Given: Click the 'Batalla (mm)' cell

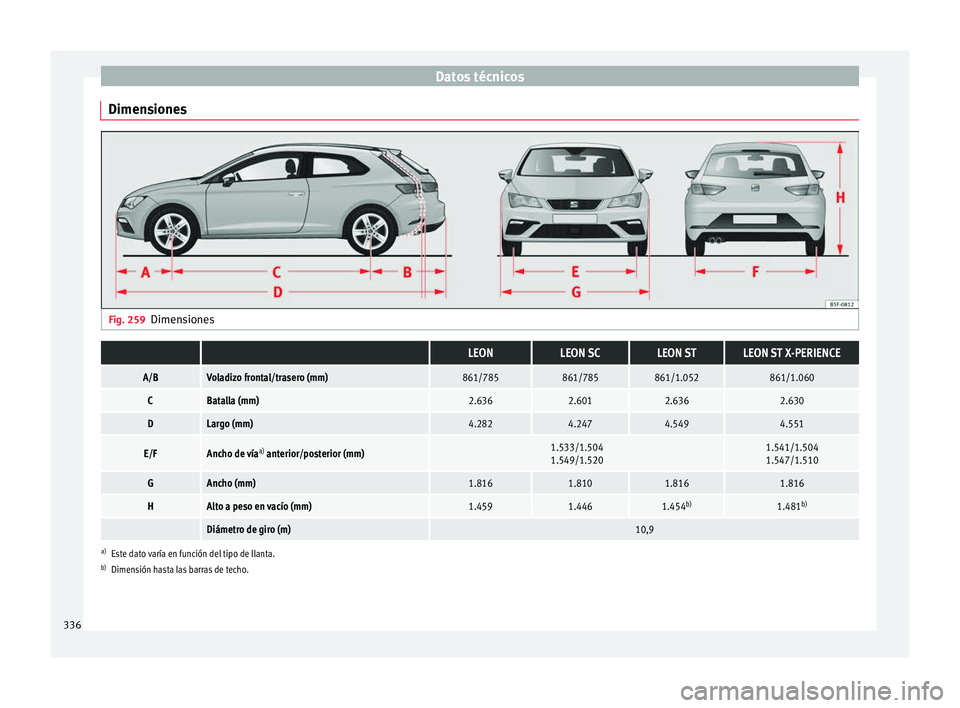Looking at the screenshot, I should point(315,401).
